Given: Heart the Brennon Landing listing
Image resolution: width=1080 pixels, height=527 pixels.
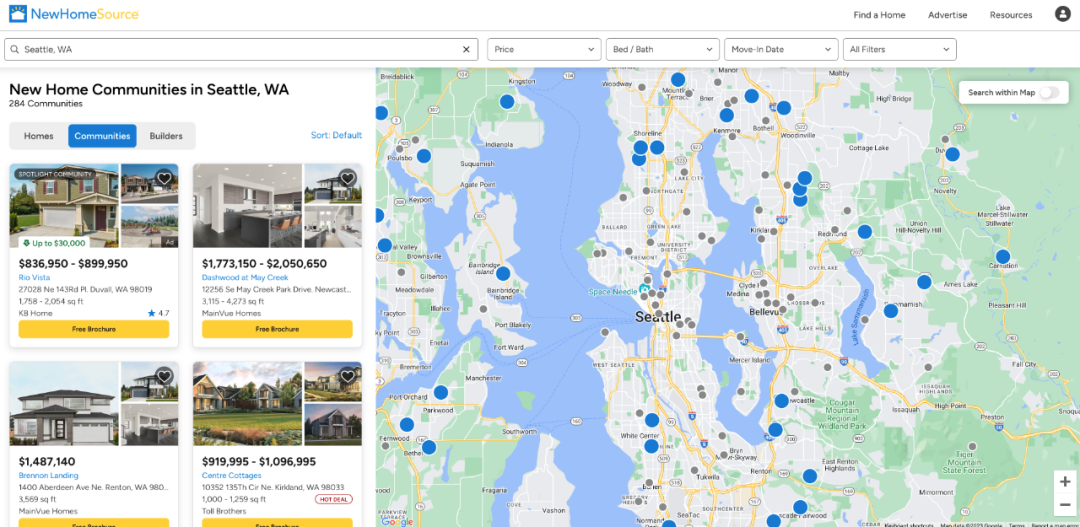Looking at the screenshot, I should pos(164,376).
